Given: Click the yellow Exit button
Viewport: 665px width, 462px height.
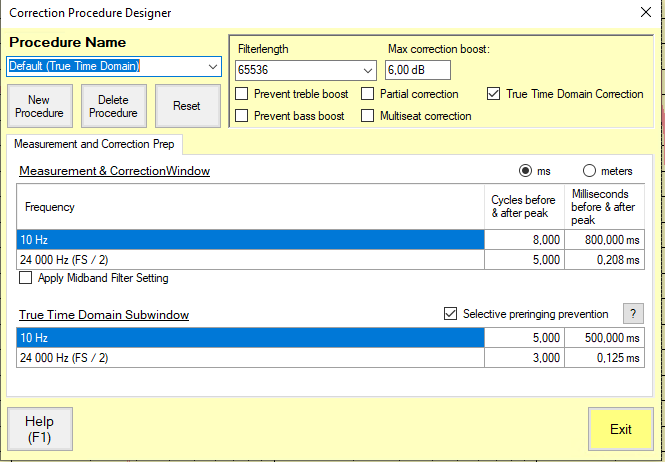Looking at the screenshot, I should pyautogui.click(x=620, y=429).
